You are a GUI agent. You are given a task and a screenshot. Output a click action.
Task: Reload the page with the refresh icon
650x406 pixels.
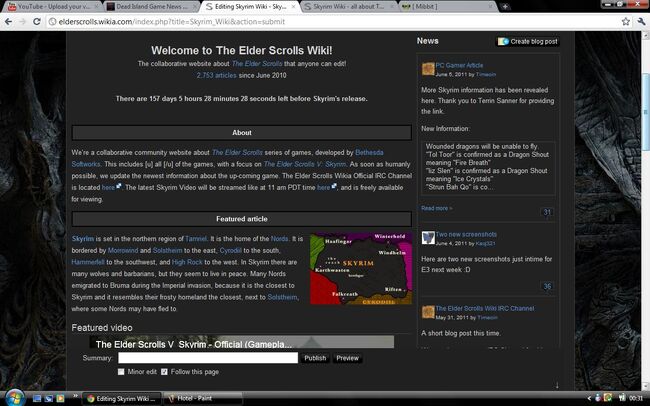point(36,22)
